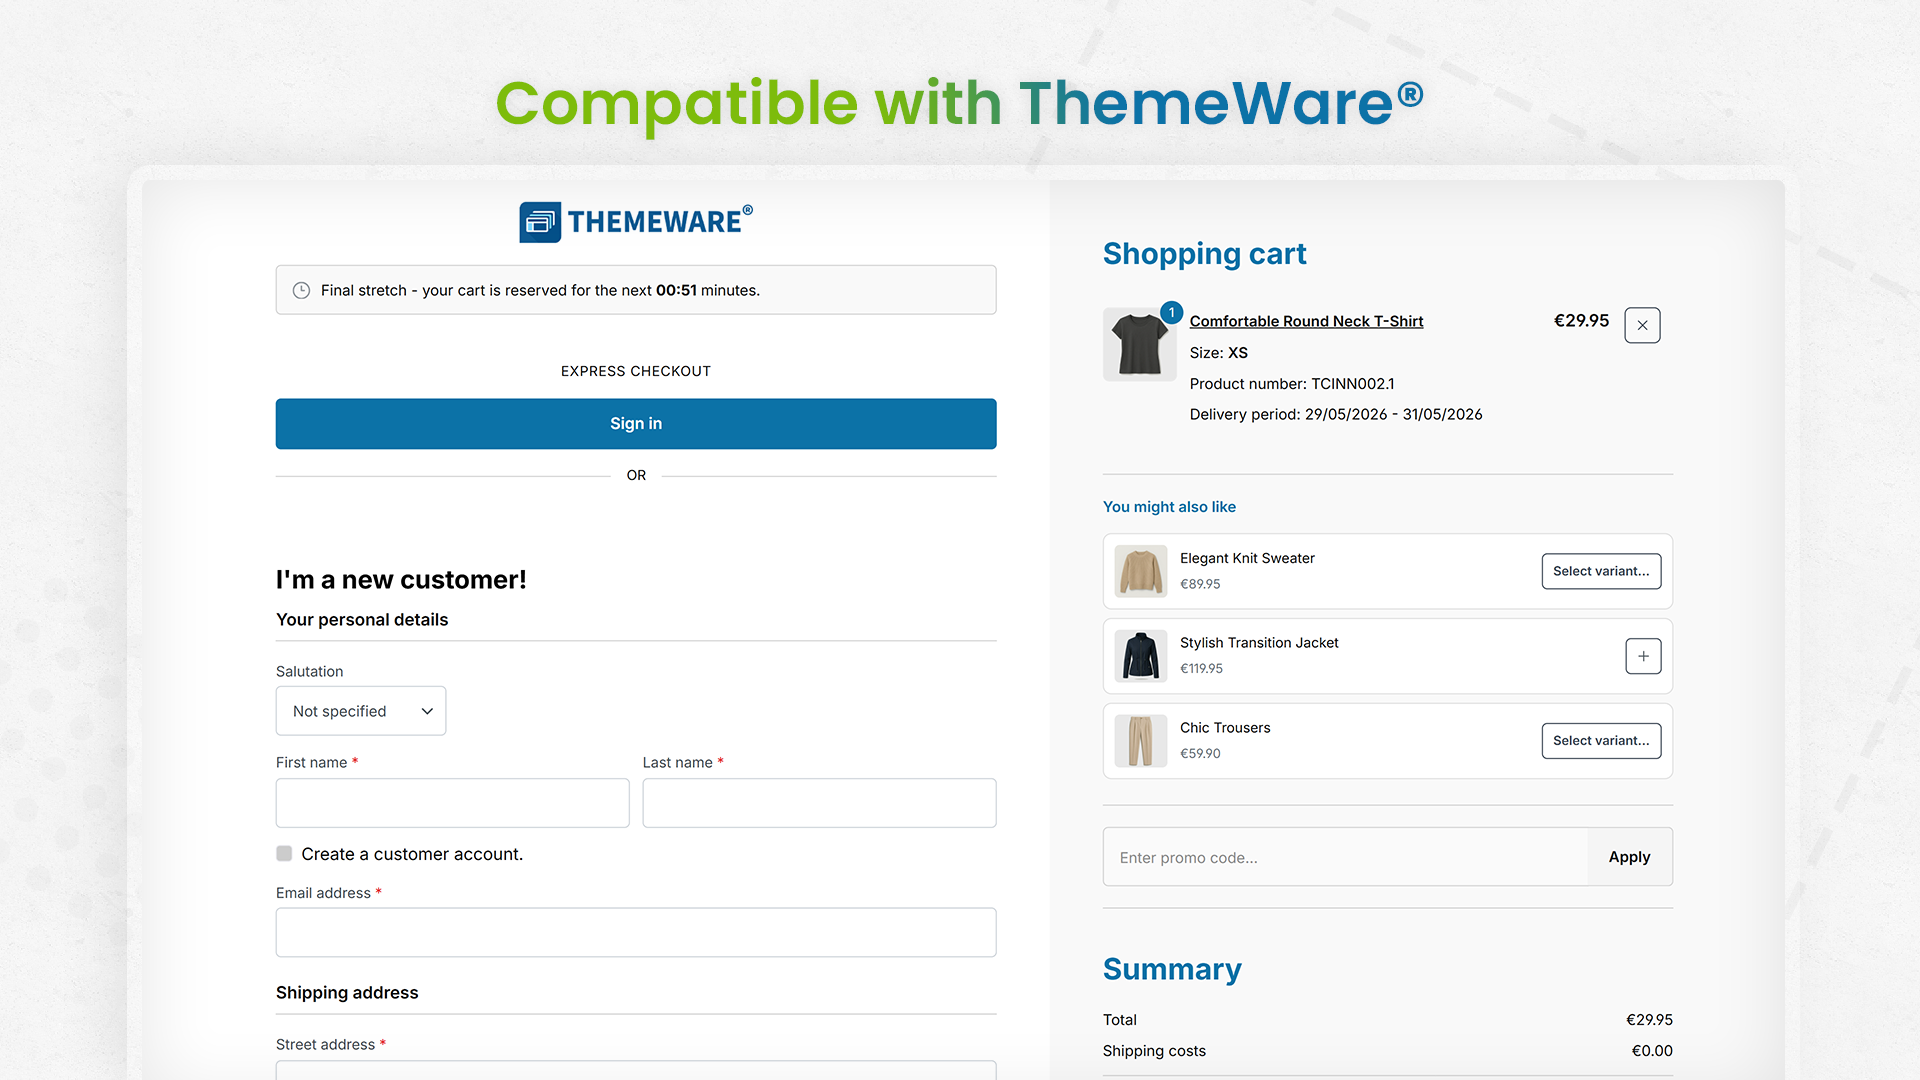The image size is (1920, 1080).
Task: Click the EXPRESS CHECKOUT label
Action: tap(636, 371)
